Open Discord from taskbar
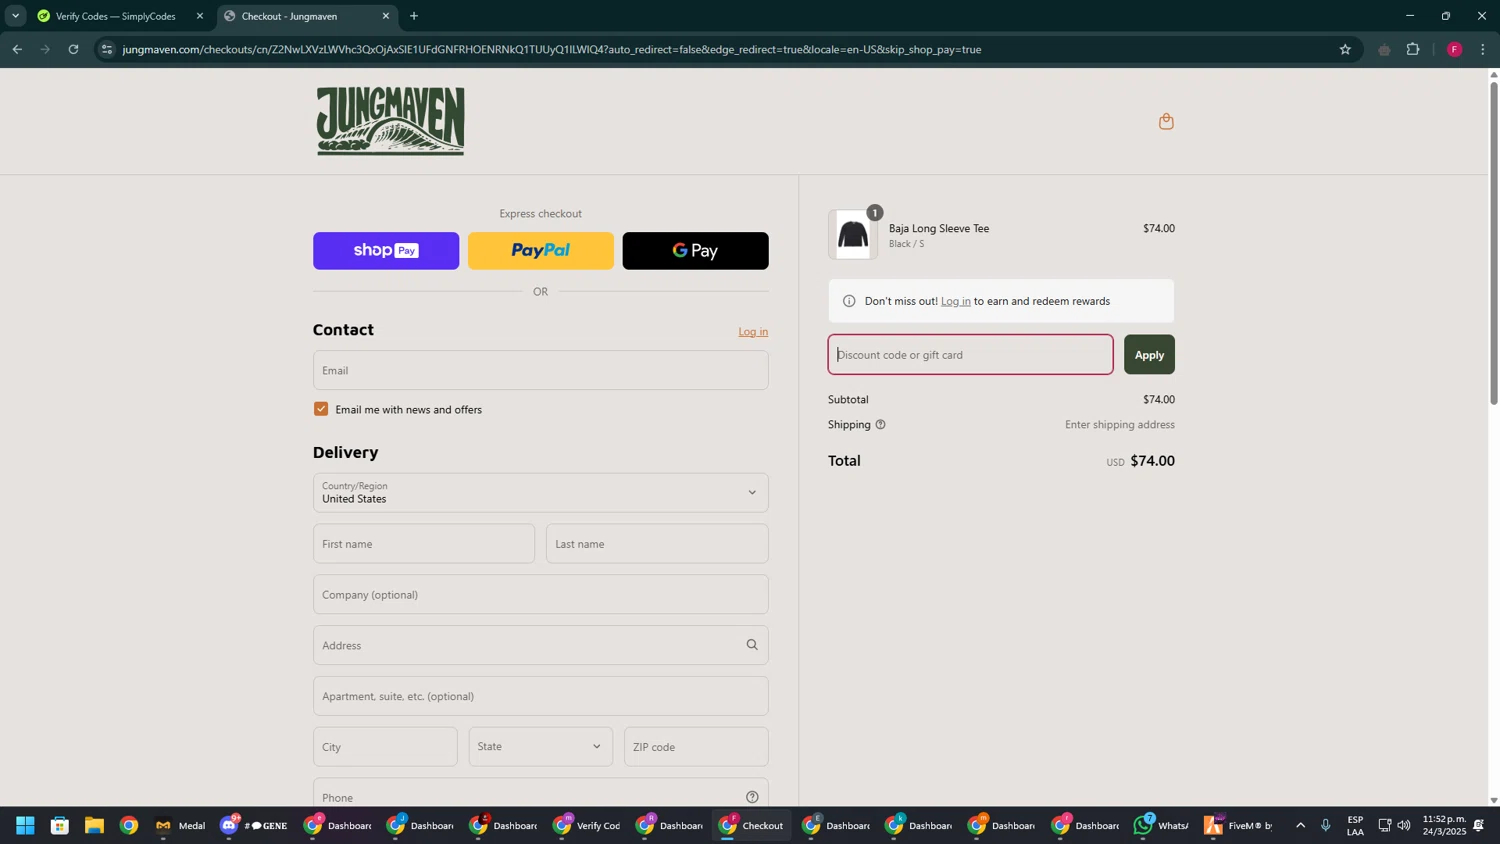The width and height of the screenshot is (1500, 844). (x=254, y=826)
